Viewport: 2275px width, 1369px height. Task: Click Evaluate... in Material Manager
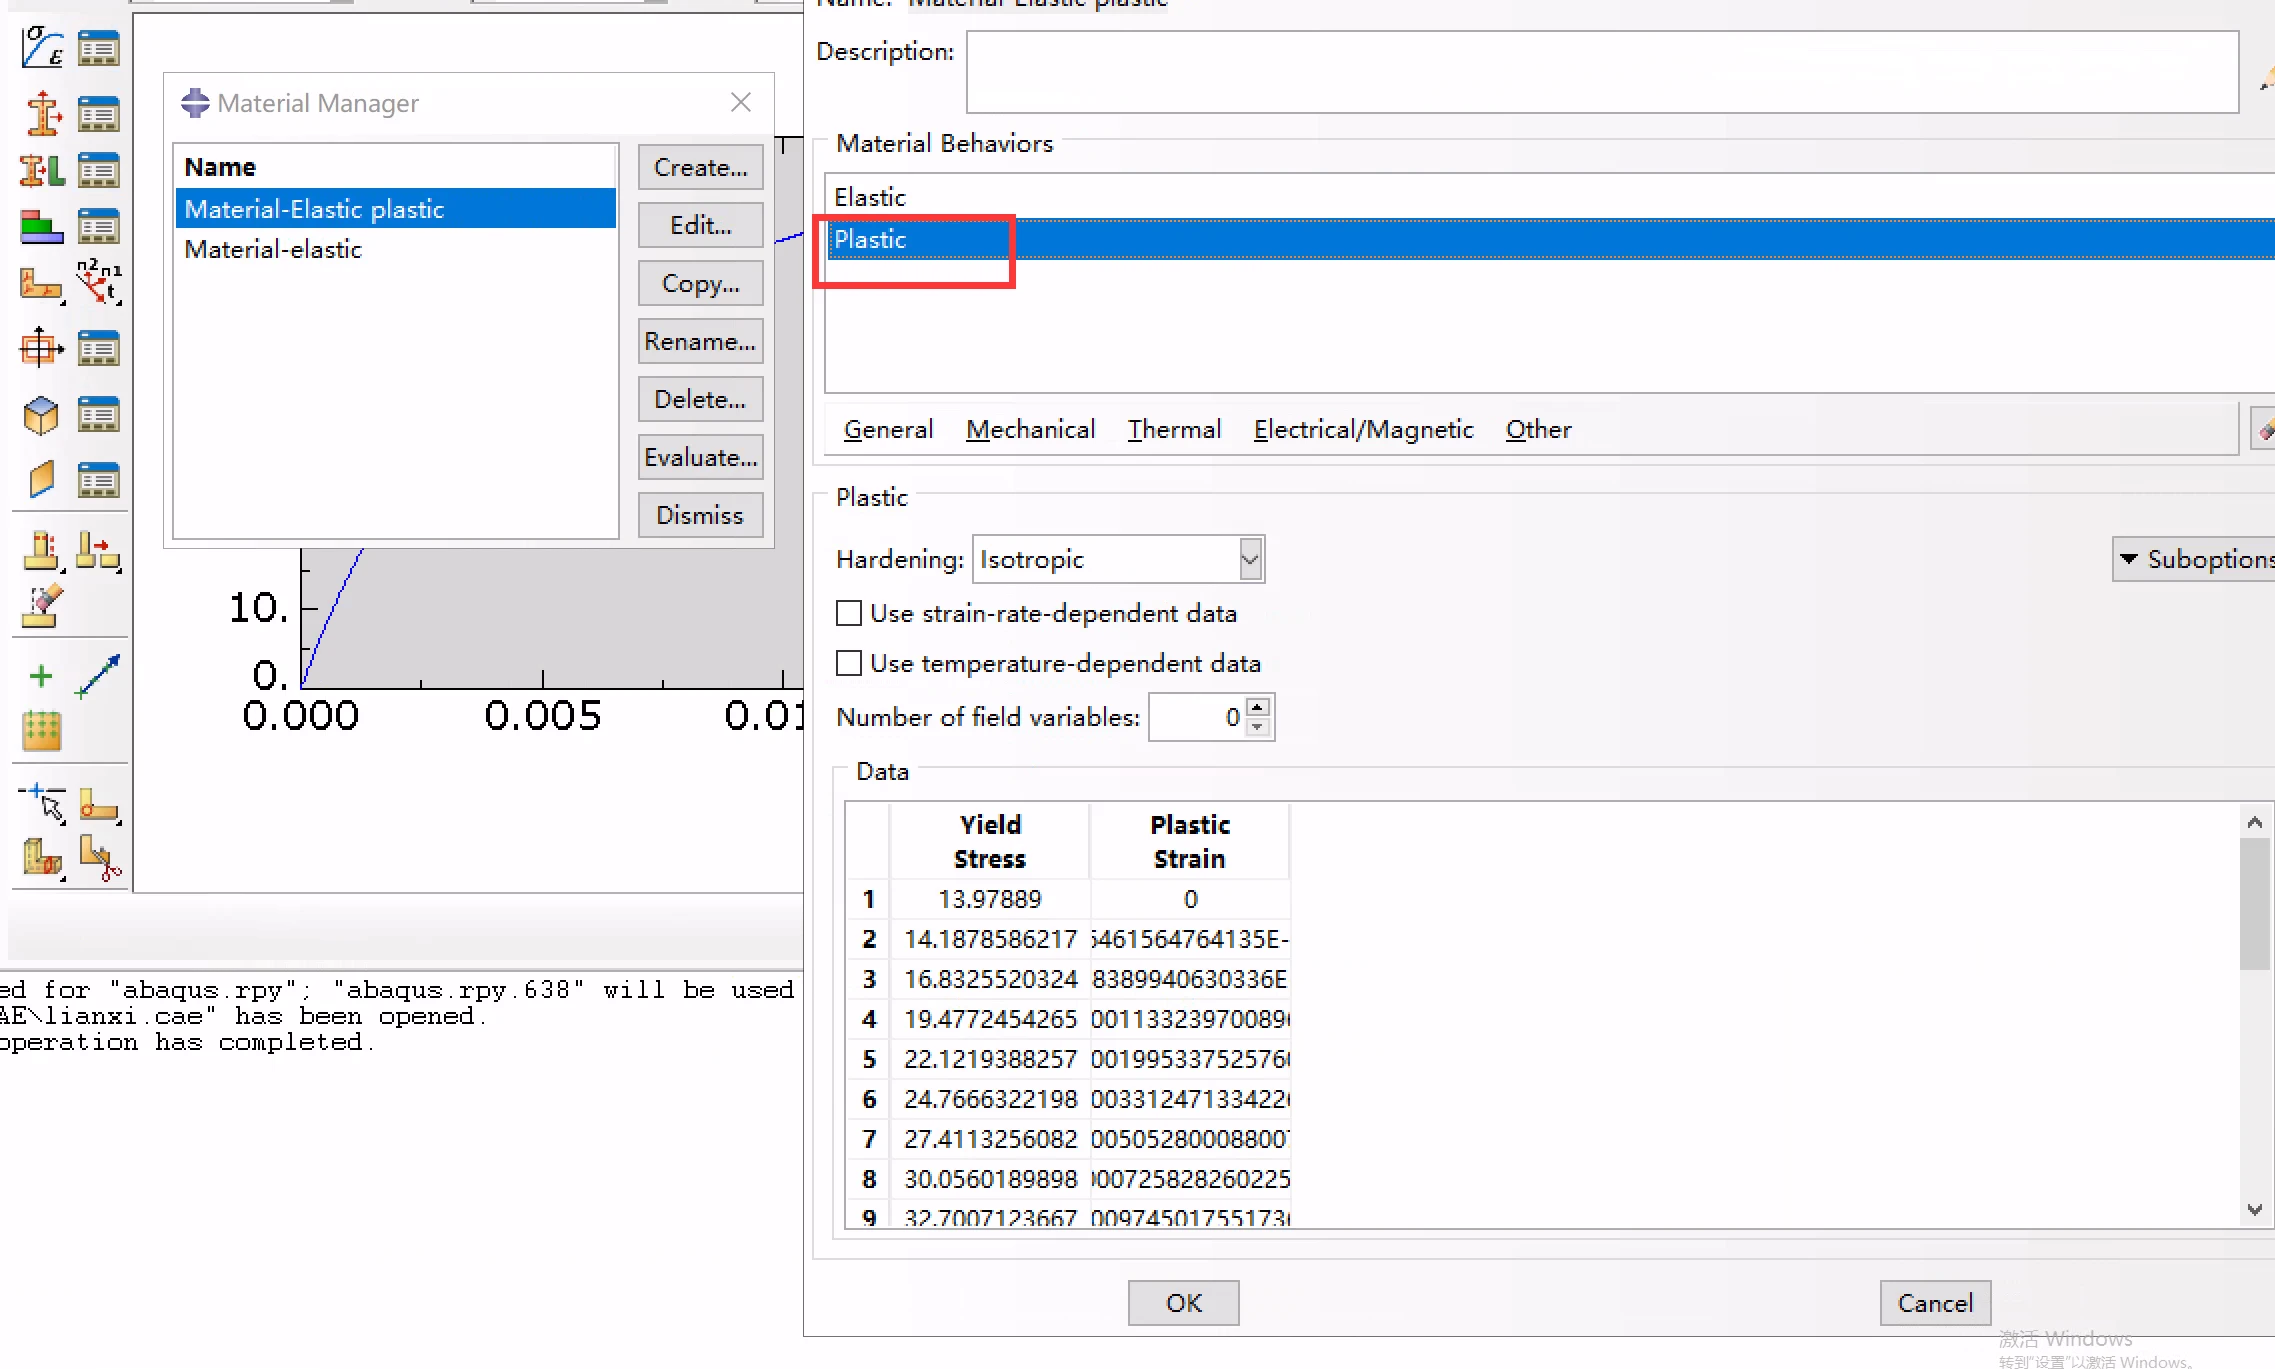701,457
